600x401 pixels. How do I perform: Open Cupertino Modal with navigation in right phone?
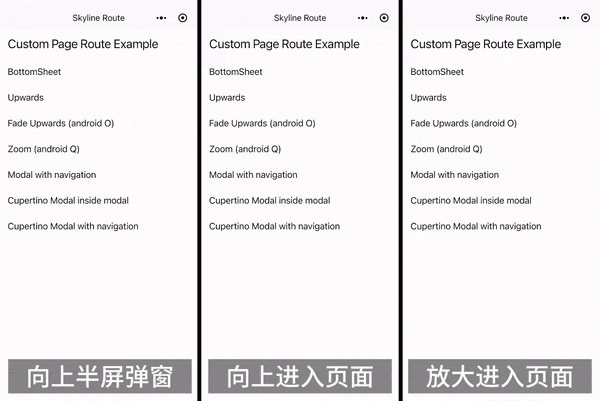pos(476,226)
